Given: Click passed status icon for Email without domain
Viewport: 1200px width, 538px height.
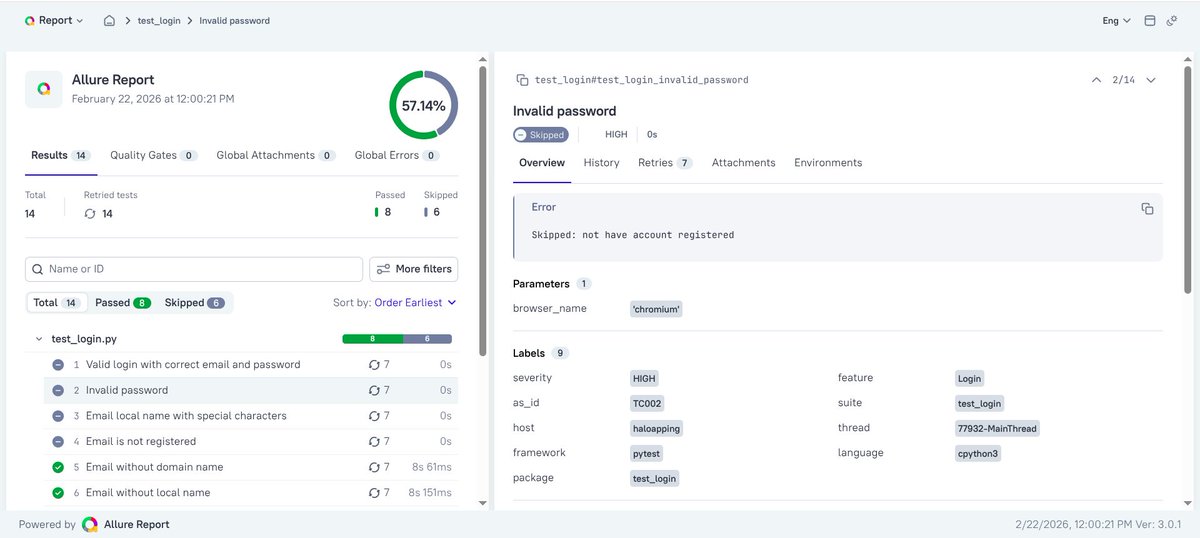Looking at the screenshot, I should click(x=58, y=467).
